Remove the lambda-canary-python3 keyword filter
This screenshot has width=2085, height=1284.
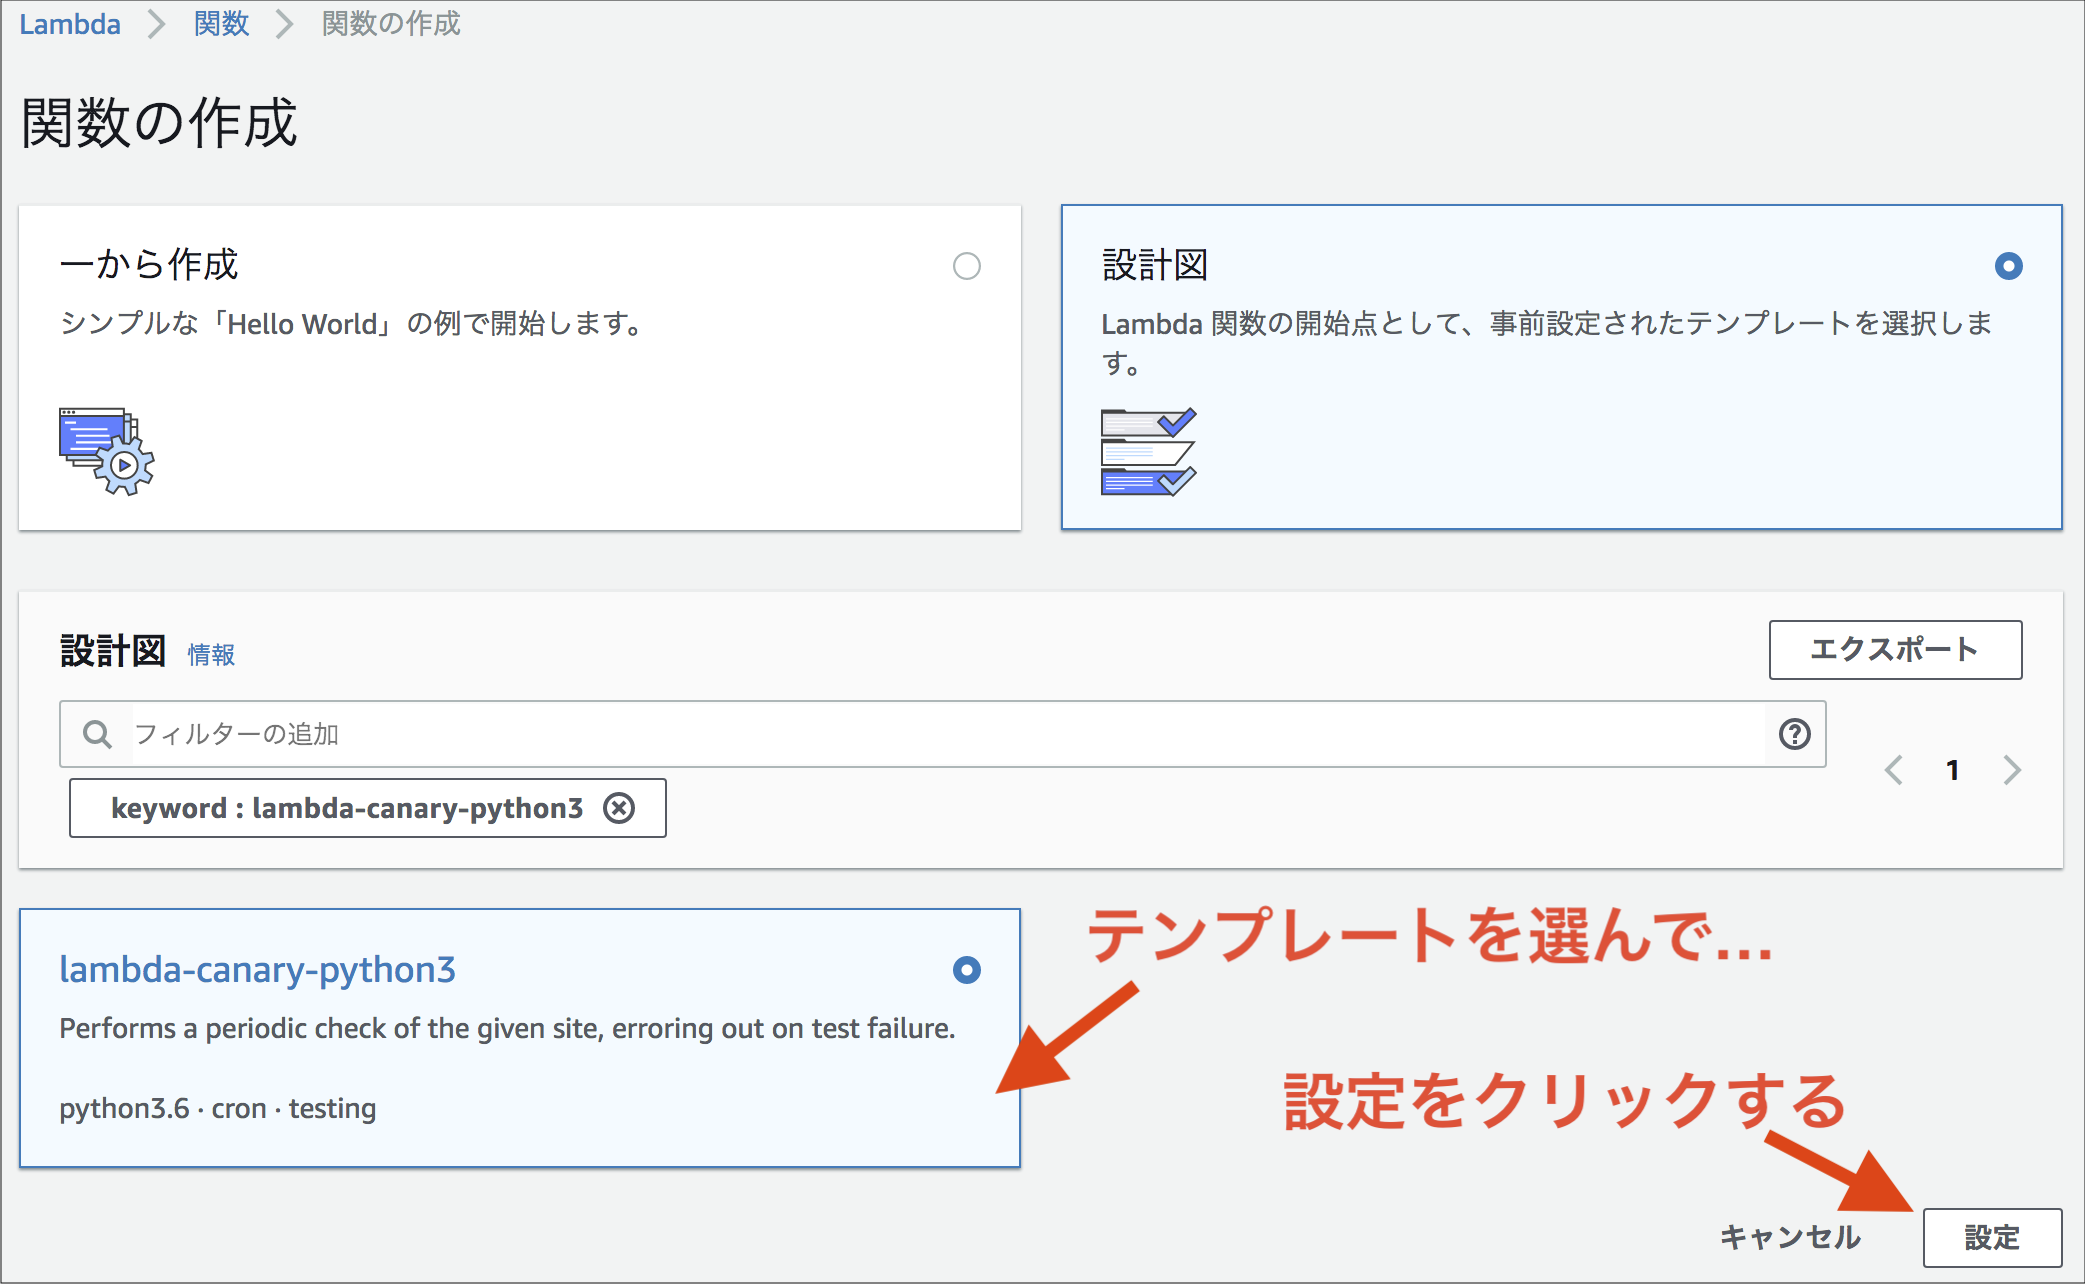click(x=619, y=808)
